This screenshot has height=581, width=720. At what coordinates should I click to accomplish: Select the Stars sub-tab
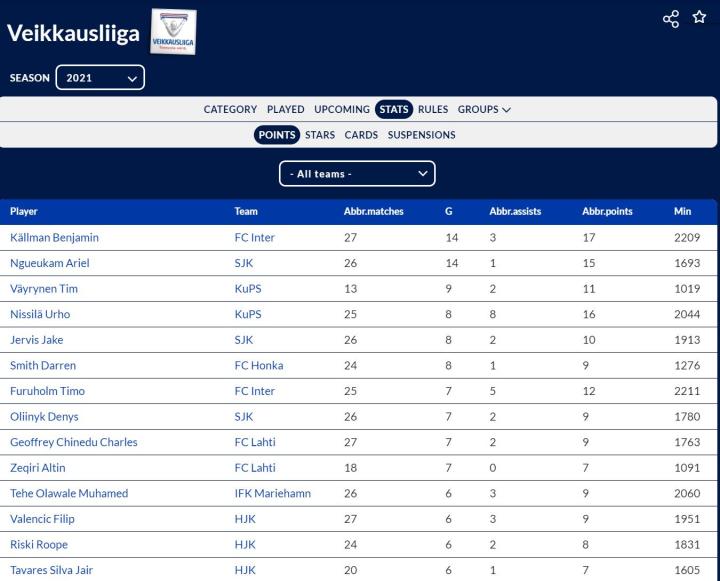[x=320, y=135]
